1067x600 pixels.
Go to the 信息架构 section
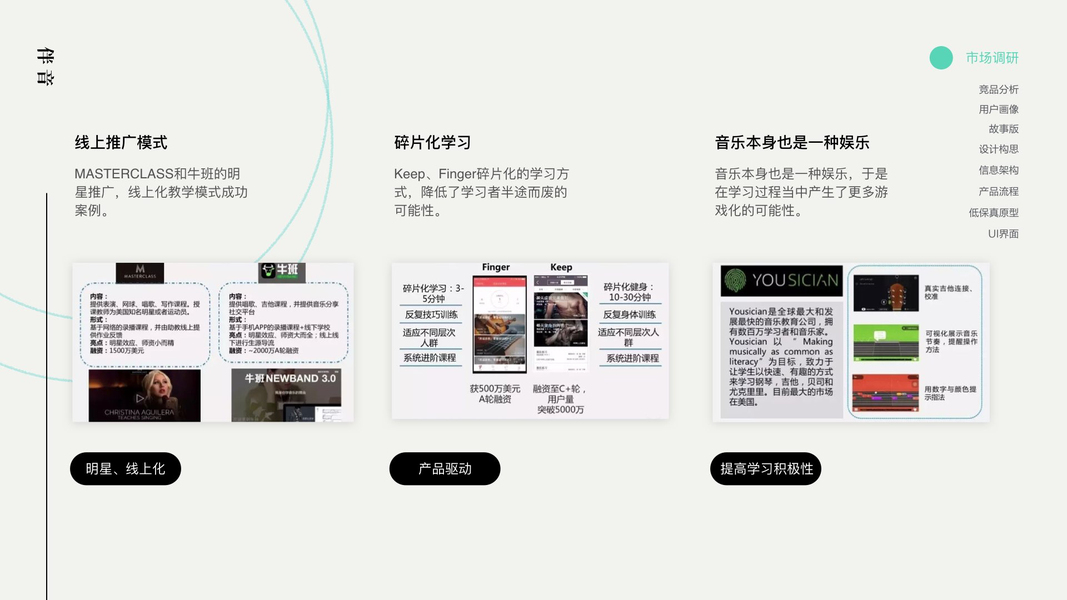click(998, 170)
